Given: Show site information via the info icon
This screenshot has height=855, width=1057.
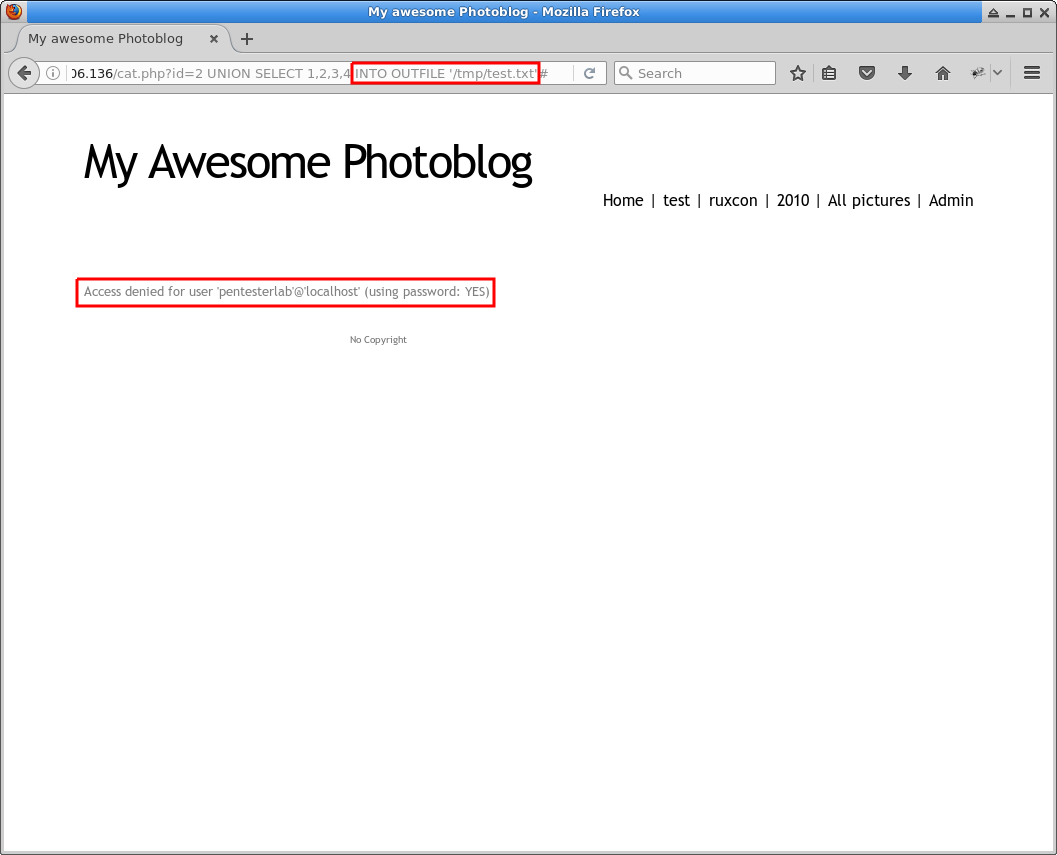Looking at the screenshot, I should 53,73.
